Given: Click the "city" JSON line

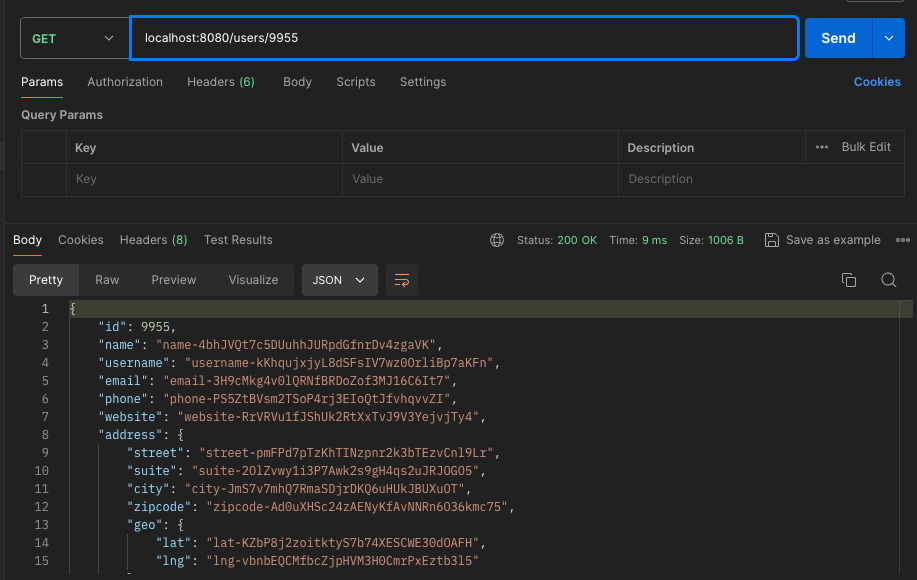Looking at the screenshot, I should click(x=299, y=489).
